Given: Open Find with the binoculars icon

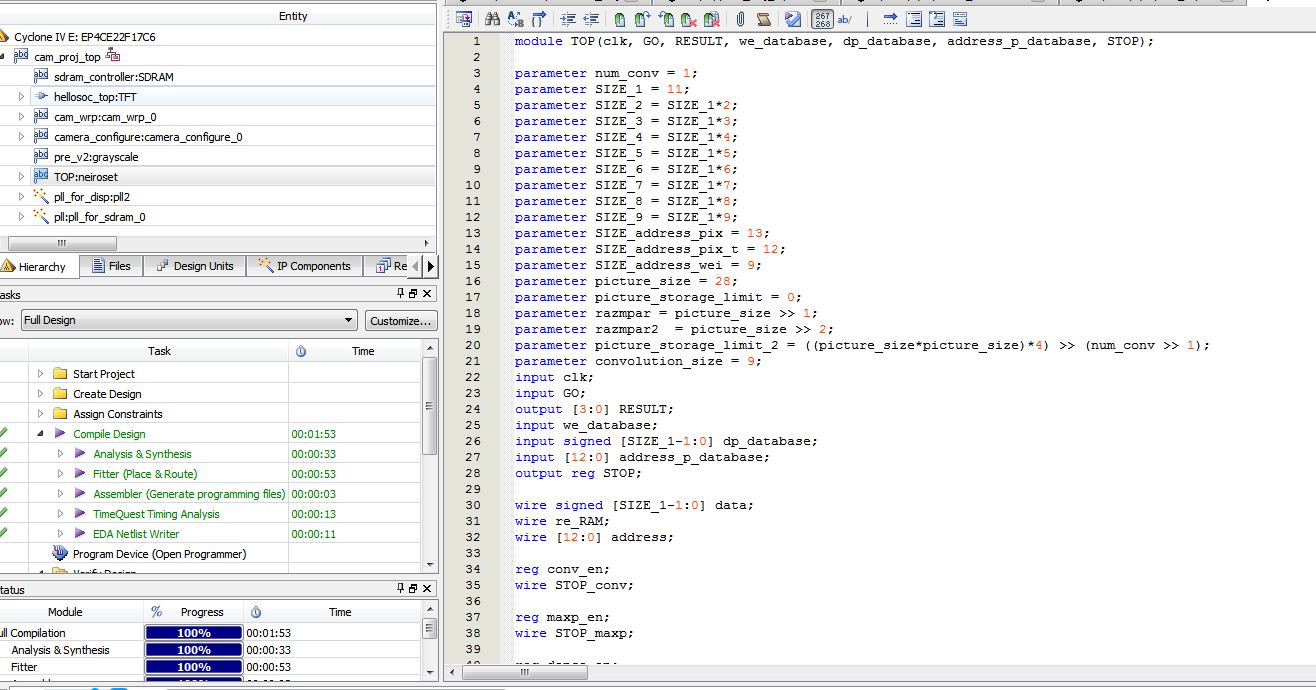Looking at the screenshot, I should 492,19.
